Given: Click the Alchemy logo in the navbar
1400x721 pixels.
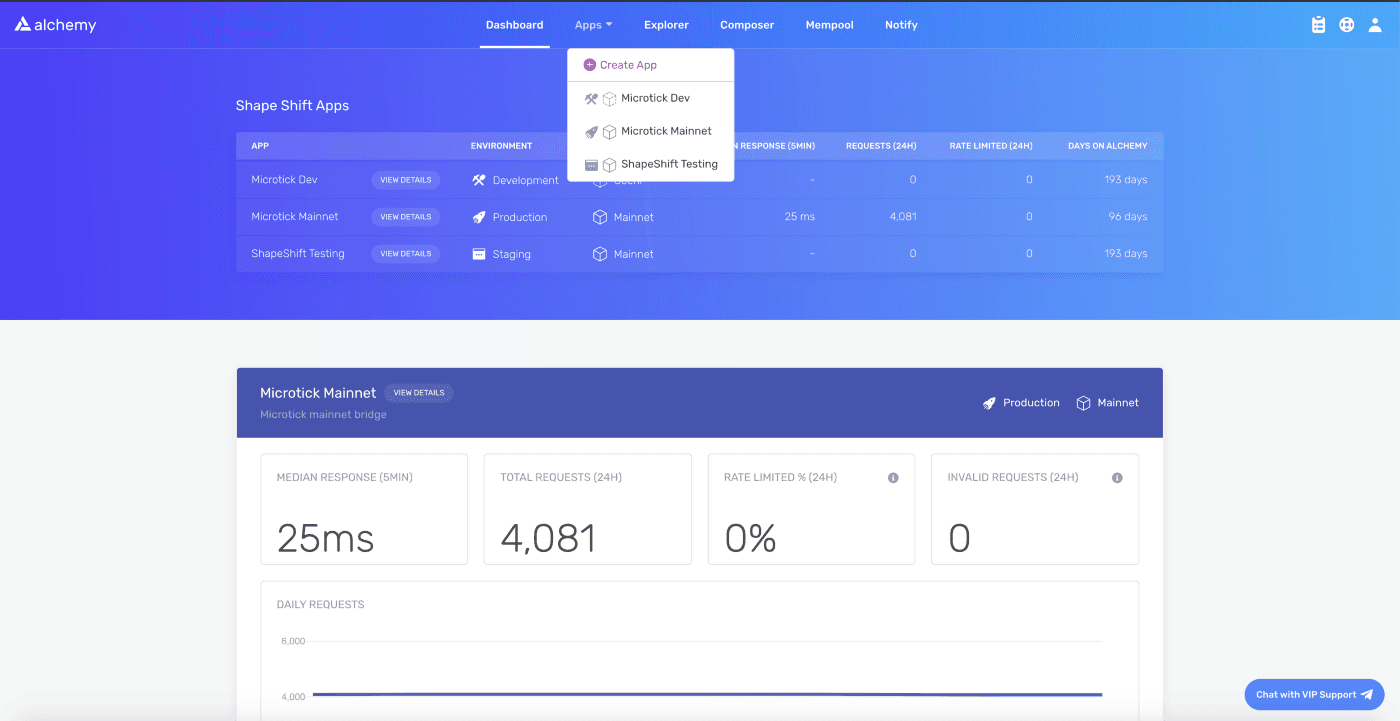Looking at the screenshot, I should point(55,24).
